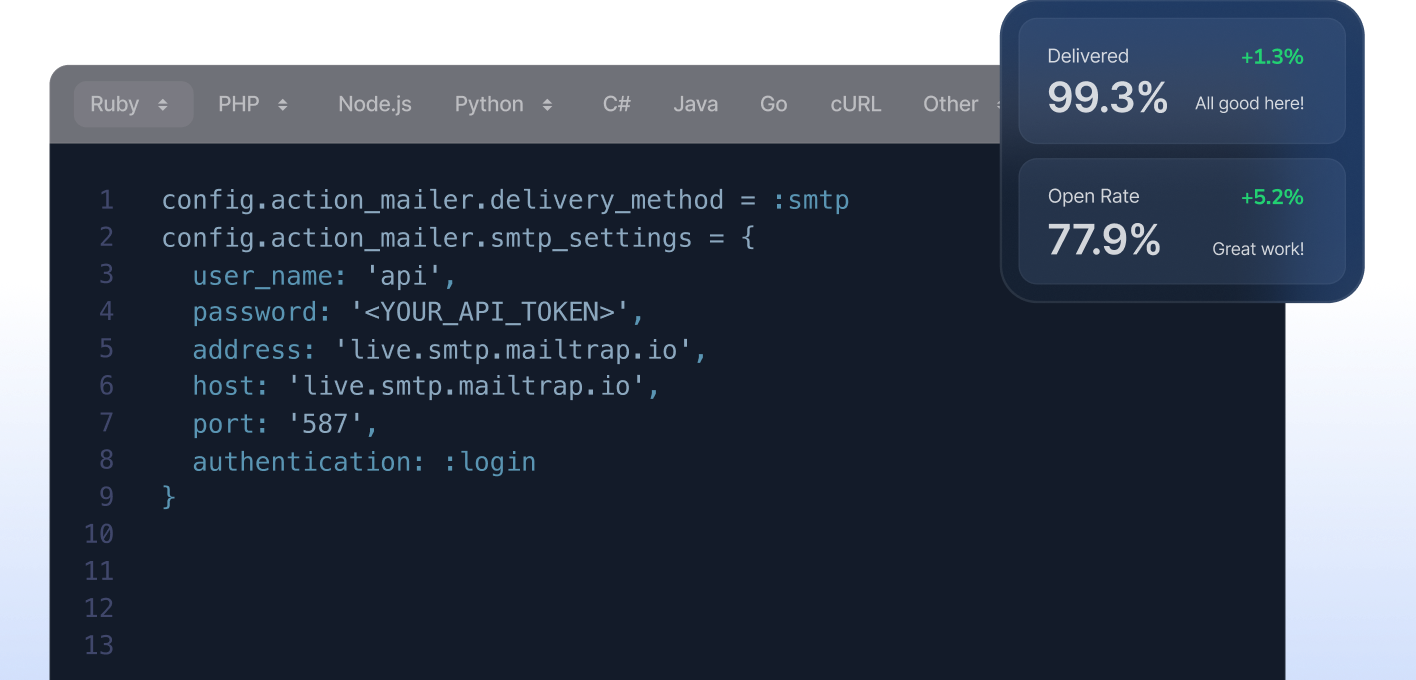Switch to the Node.js tab
This screenshot has width=1416, height=680.
[374, 104]
